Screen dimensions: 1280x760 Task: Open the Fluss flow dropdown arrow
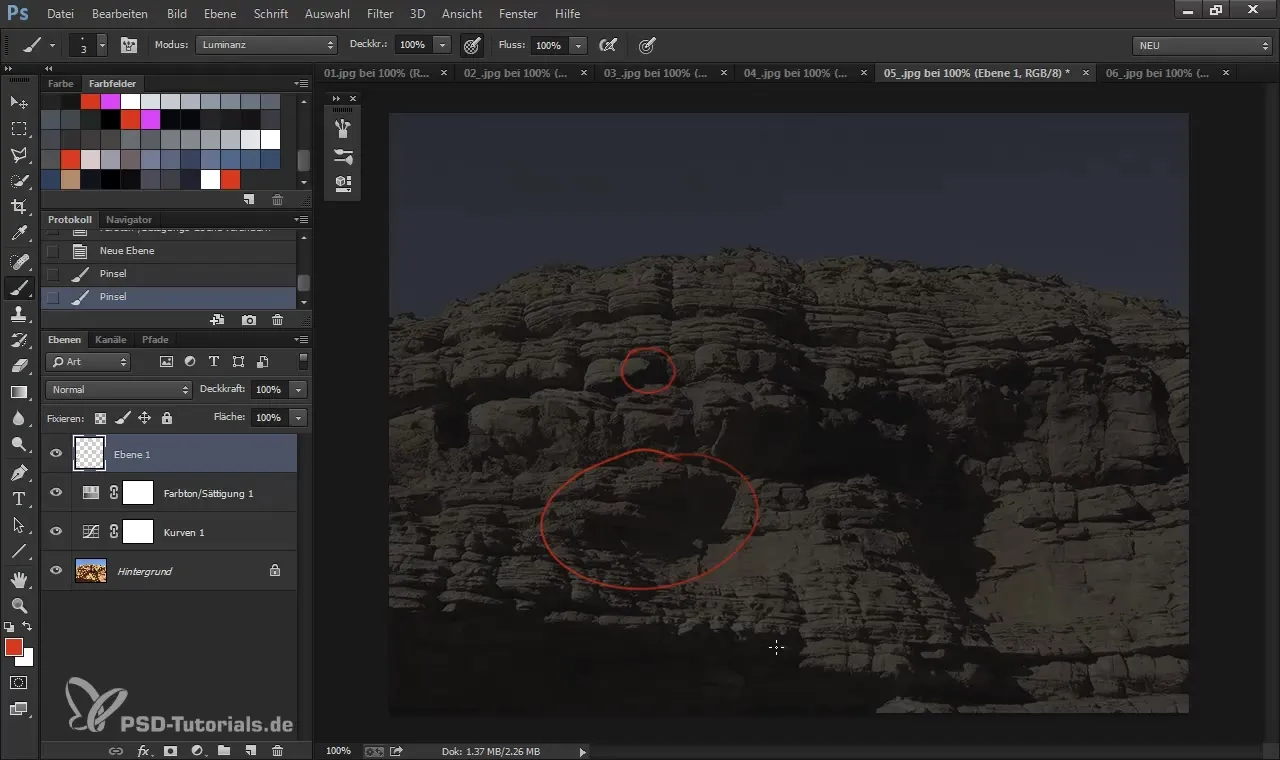point(578,45)
